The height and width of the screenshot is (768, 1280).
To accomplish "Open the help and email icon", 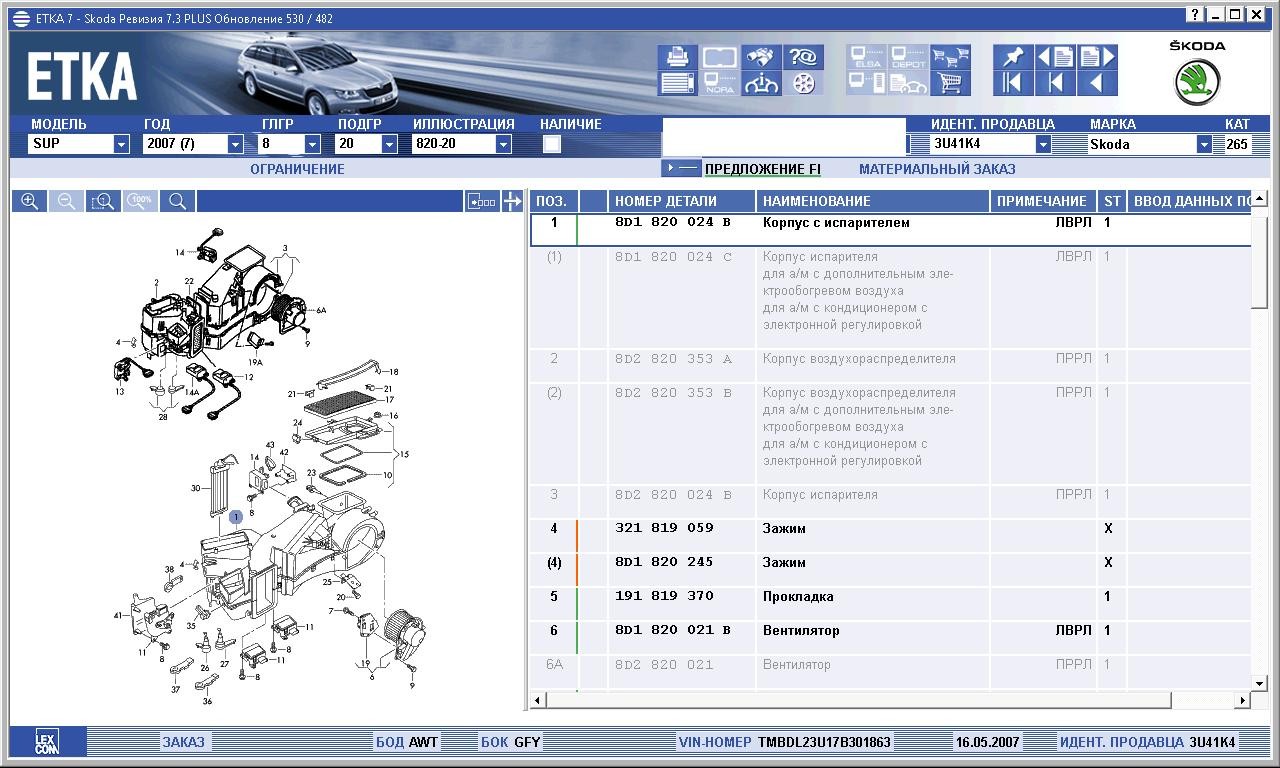I will click(x=803, y=57).
